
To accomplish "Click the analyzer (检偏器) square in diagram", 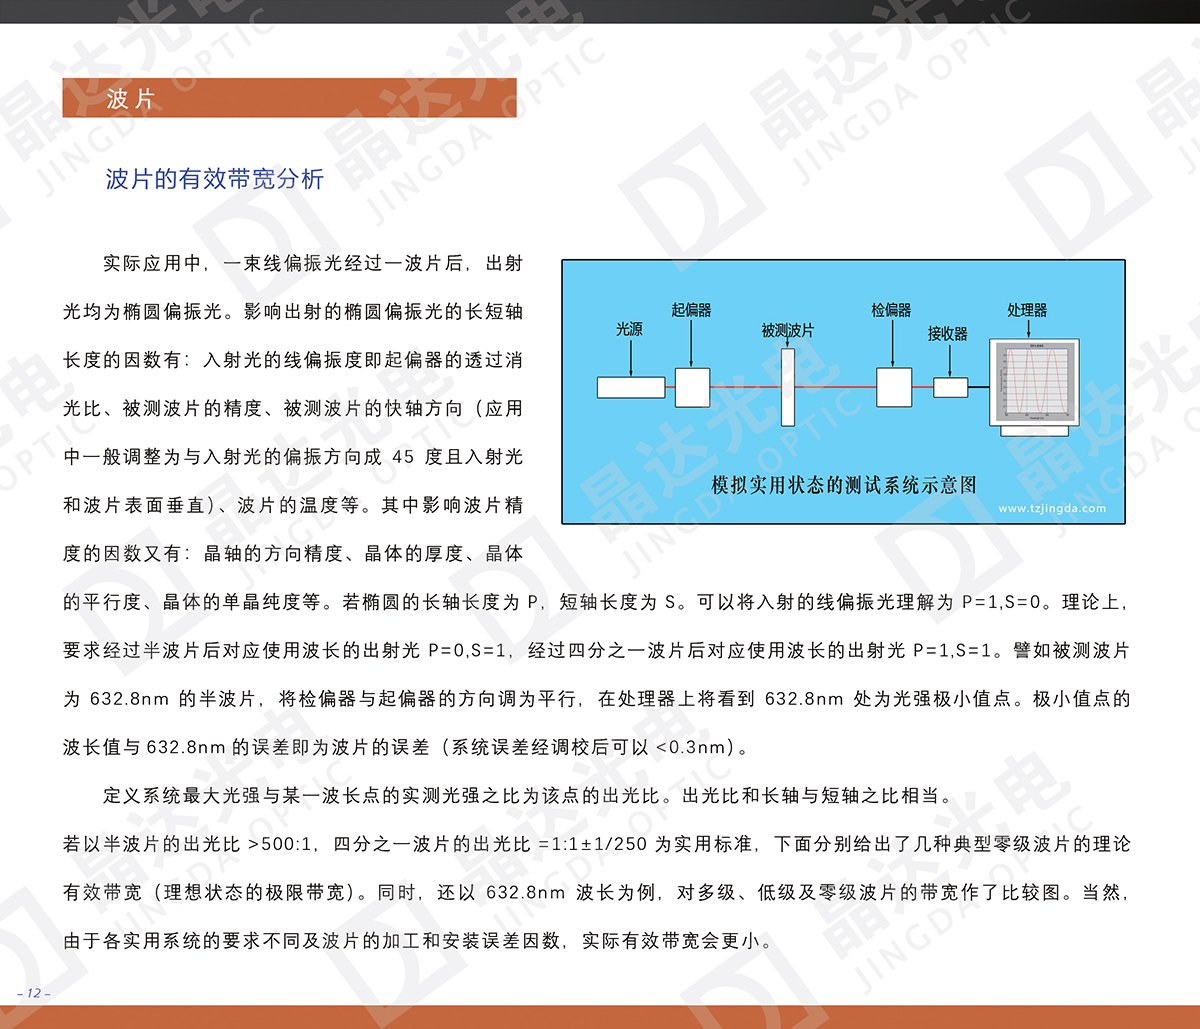I will [893, 387].
